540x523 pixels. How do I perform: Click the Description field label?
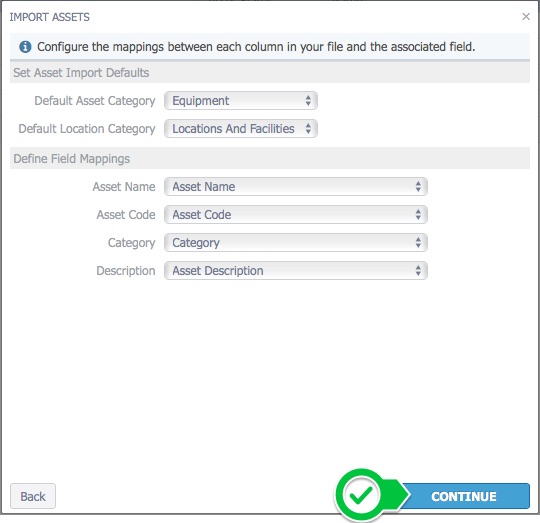pos(126,271)
